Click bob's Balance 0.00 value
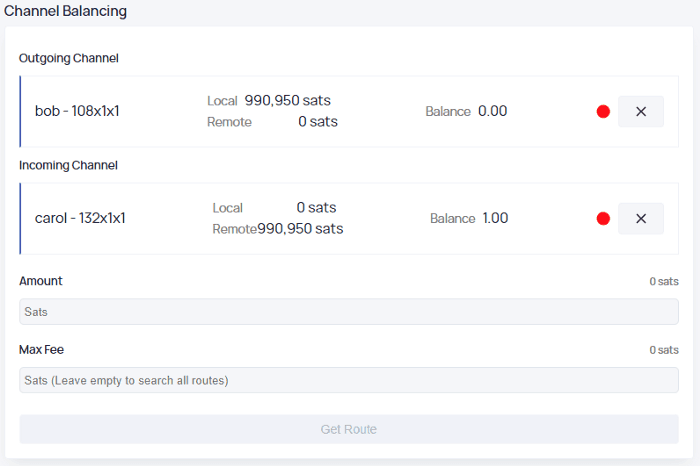700x466 pixels. 492,111
